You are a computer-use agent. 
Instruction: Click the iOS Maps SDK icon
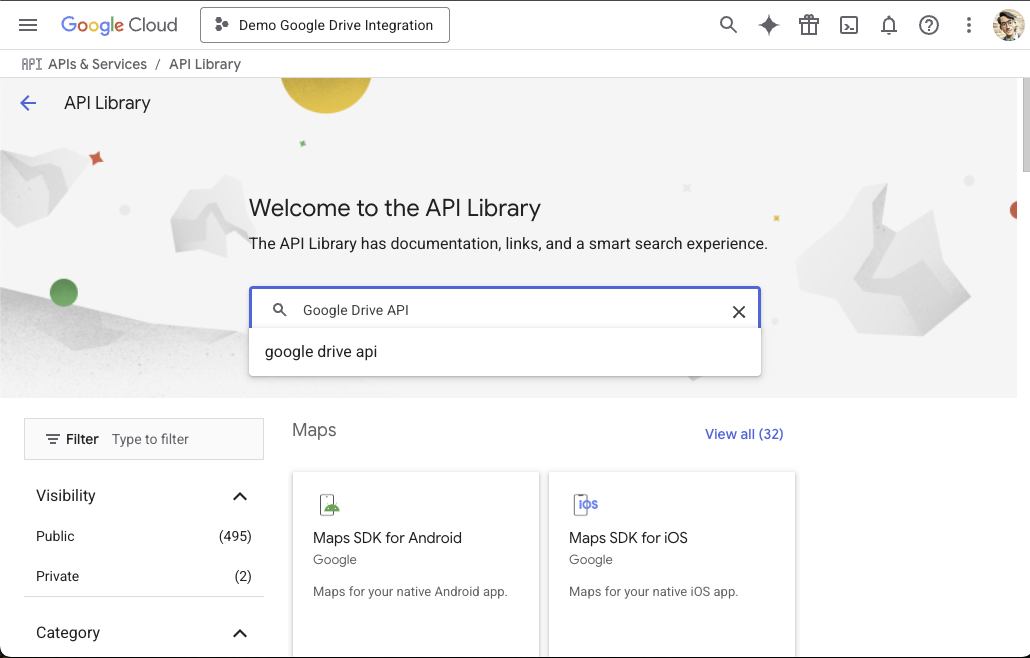pyautogui.click(x=585, y=504)
